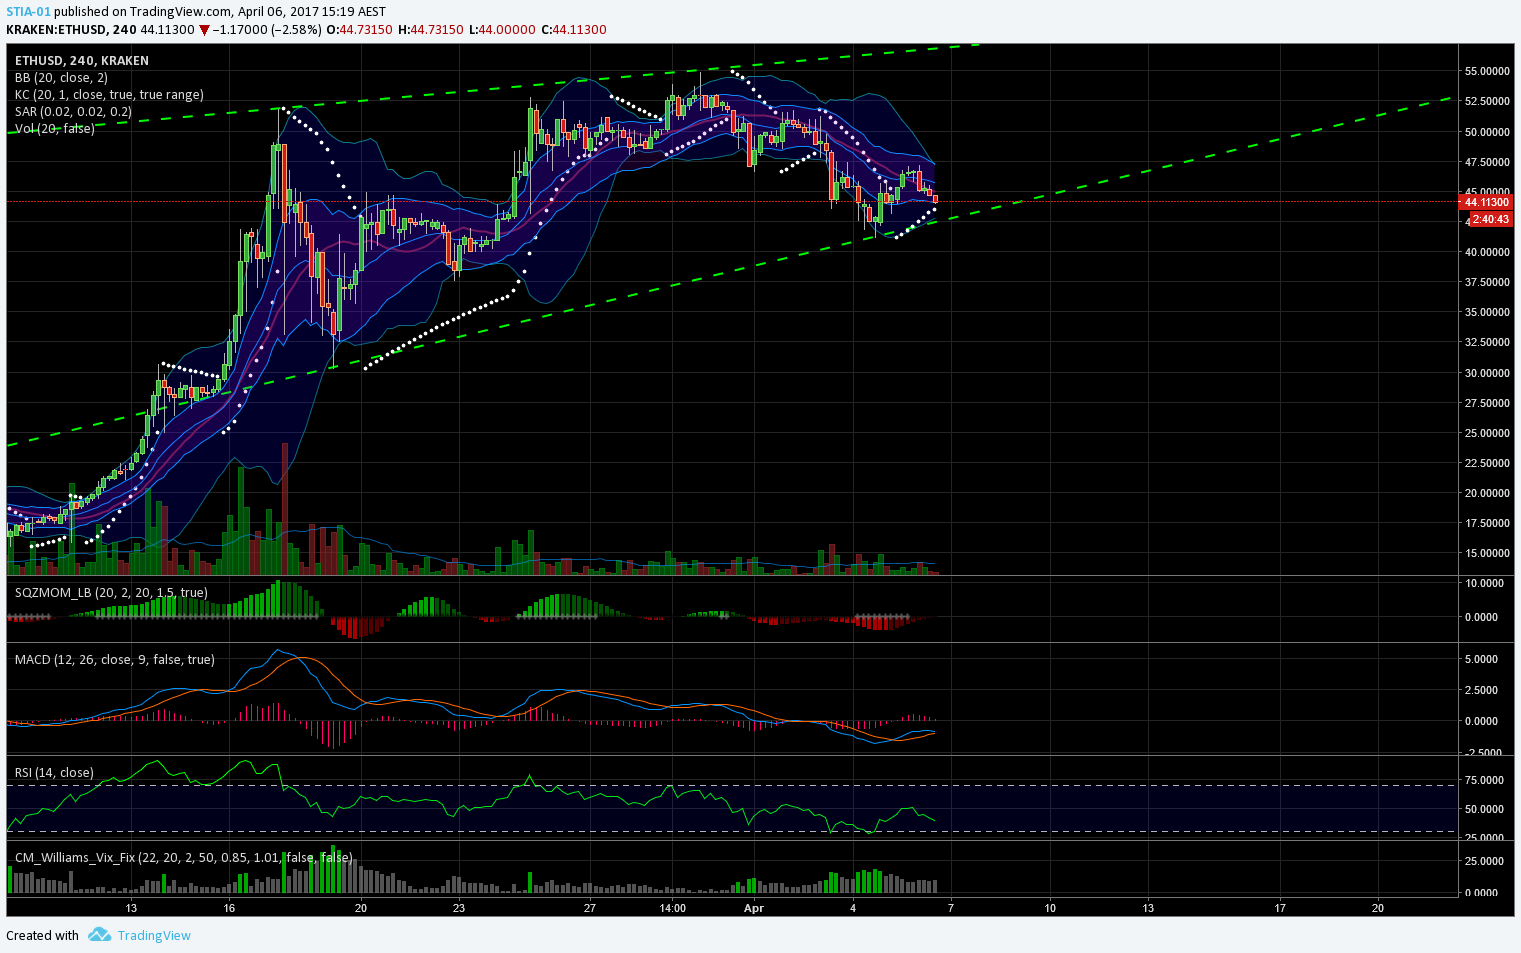
Task: Select the 'SQZMOM_LB (20, 2, 20, 1.5, true)' label
Action: click(111, 593)
